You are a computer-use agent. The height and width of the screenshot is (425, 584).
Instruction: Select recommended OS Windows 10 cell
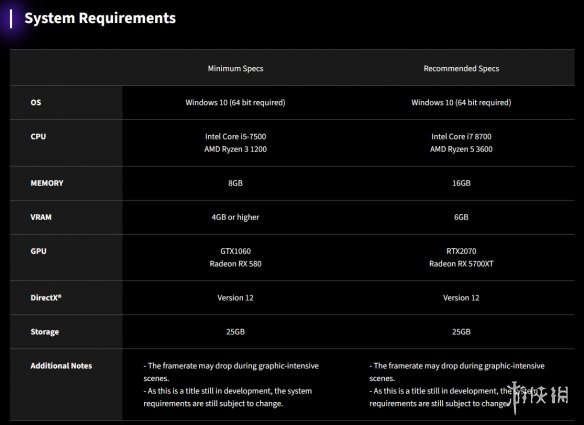tap(461, 102)
